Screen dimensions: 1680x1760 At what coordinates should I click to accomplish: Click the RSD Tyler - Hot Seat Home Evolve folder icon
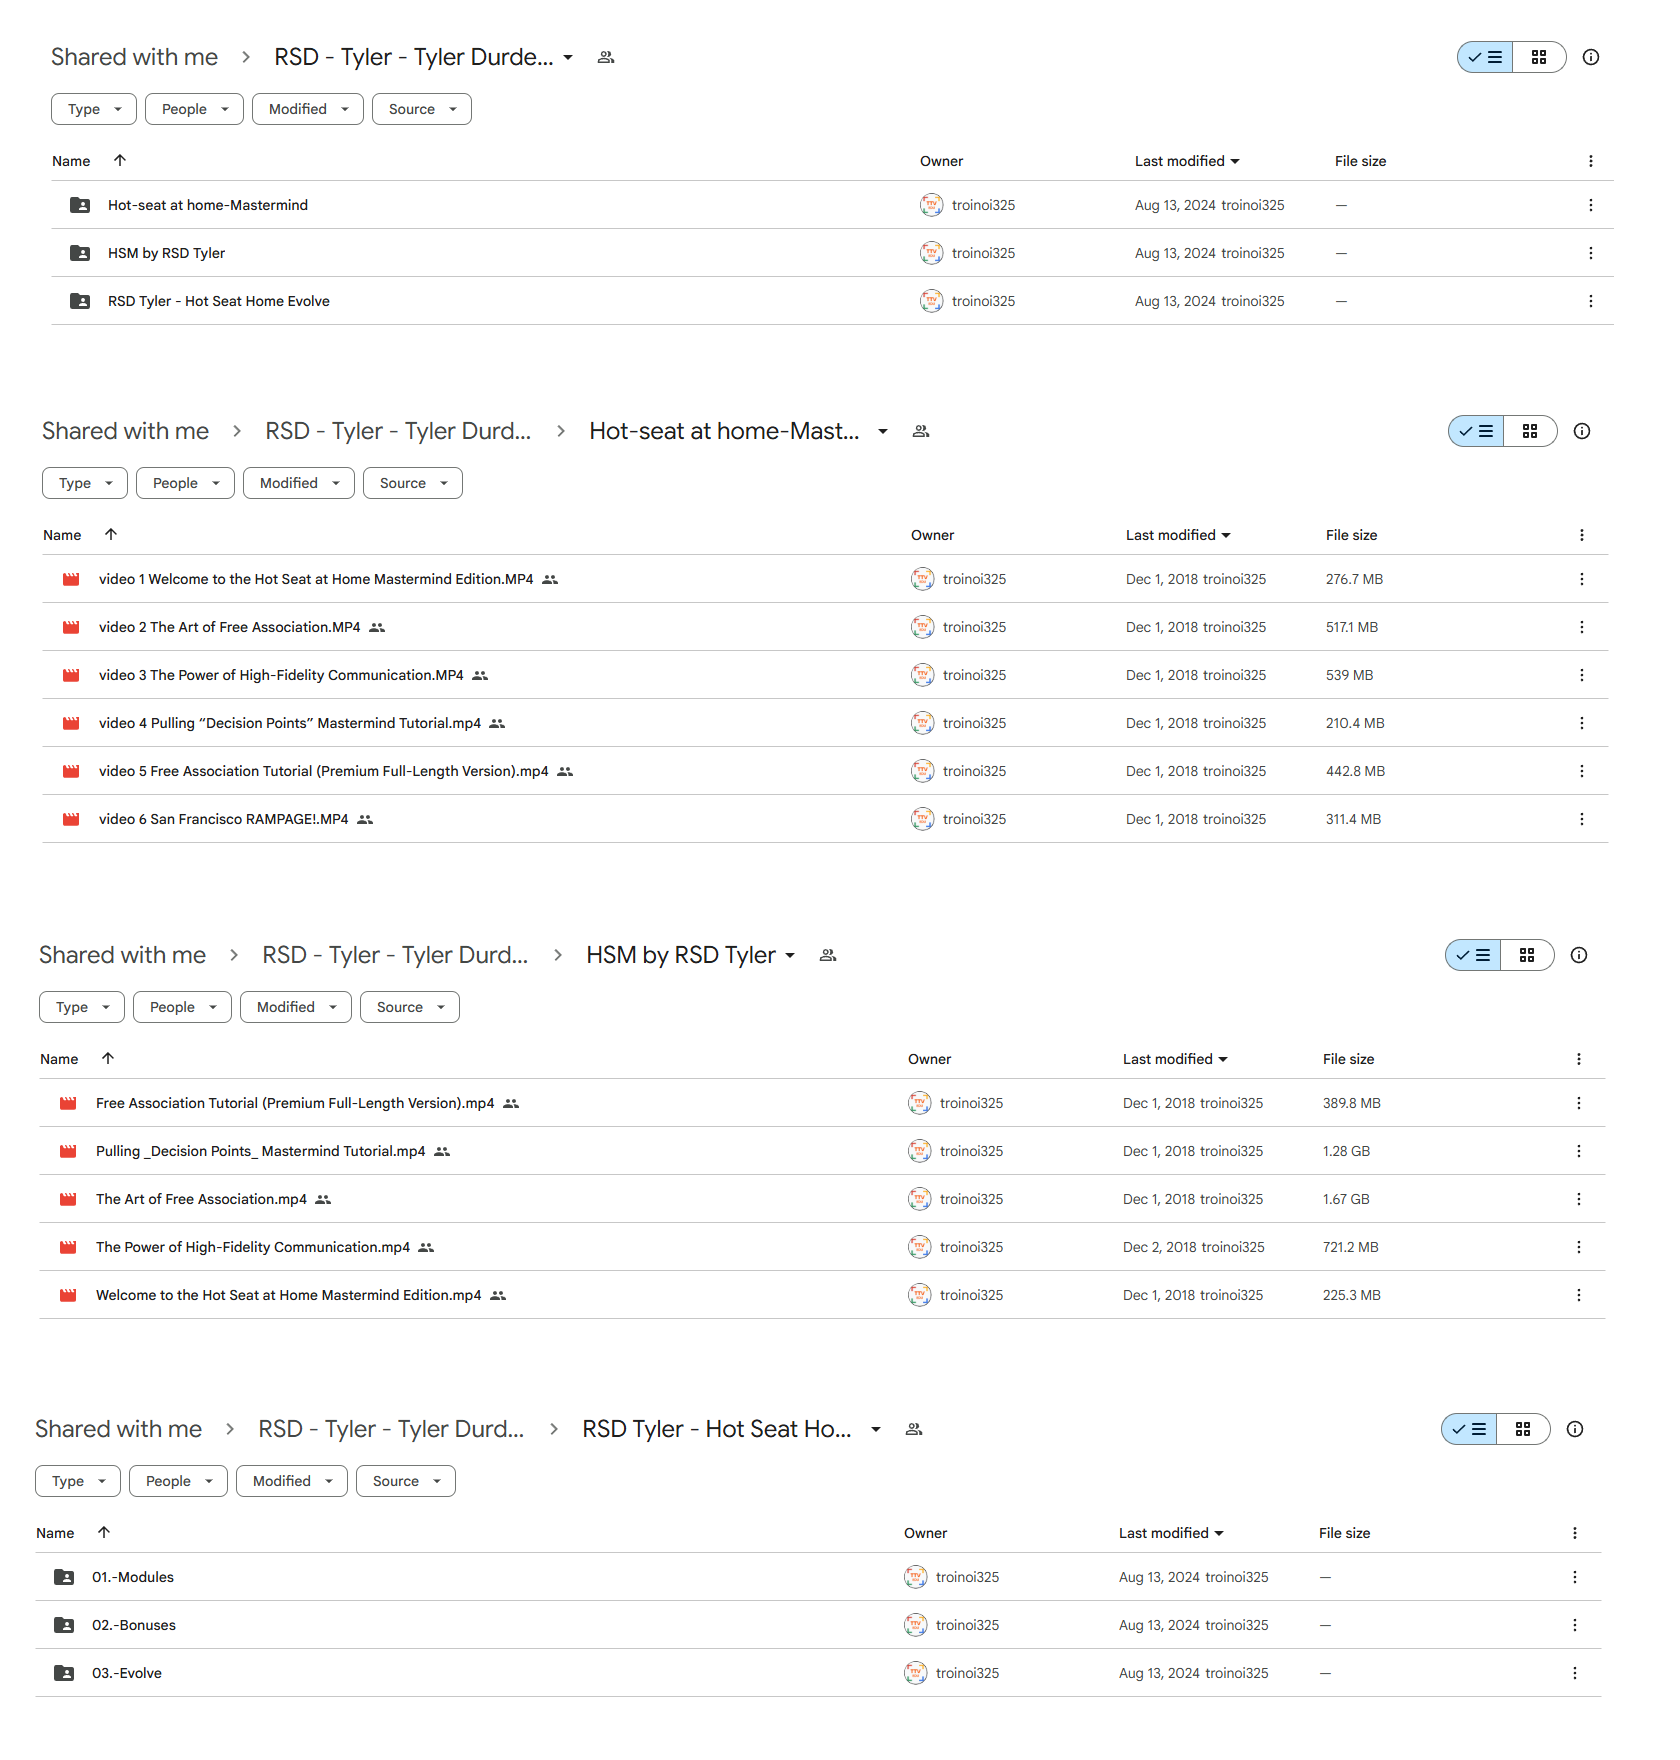click(x=80, y=301)
